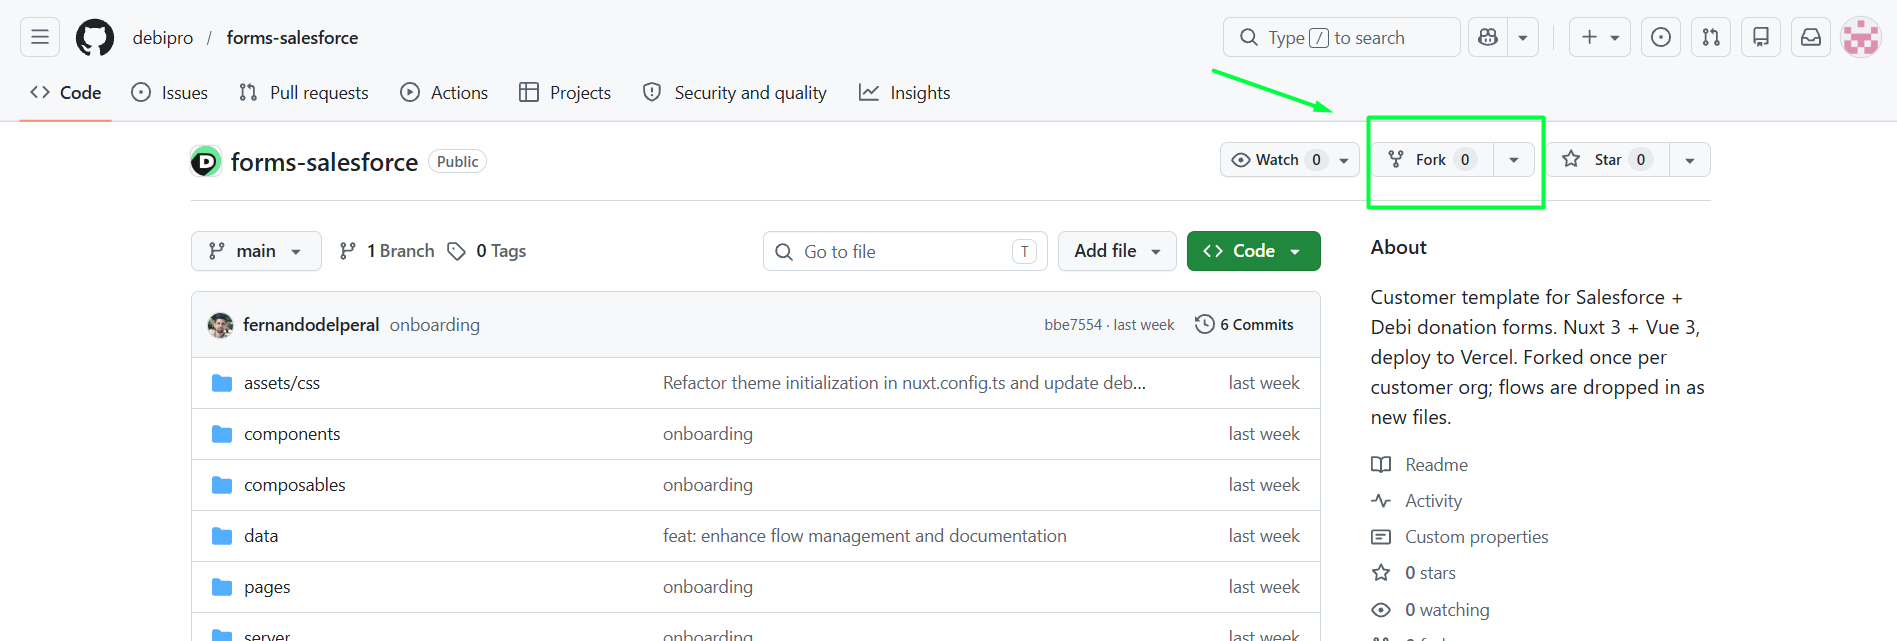Click fernandodelperal's avatar thumbnail
The height and width of the screenshot is (641, 1897).
[x=220, y=325]
